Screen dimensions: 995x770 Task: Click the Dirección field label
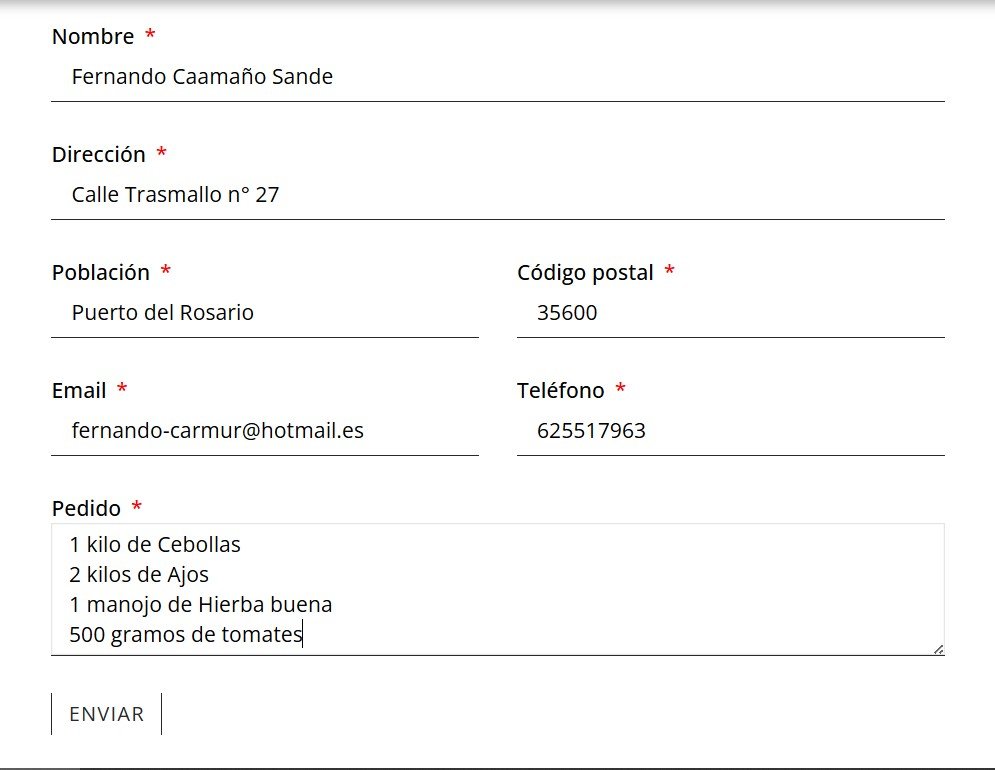99,155
